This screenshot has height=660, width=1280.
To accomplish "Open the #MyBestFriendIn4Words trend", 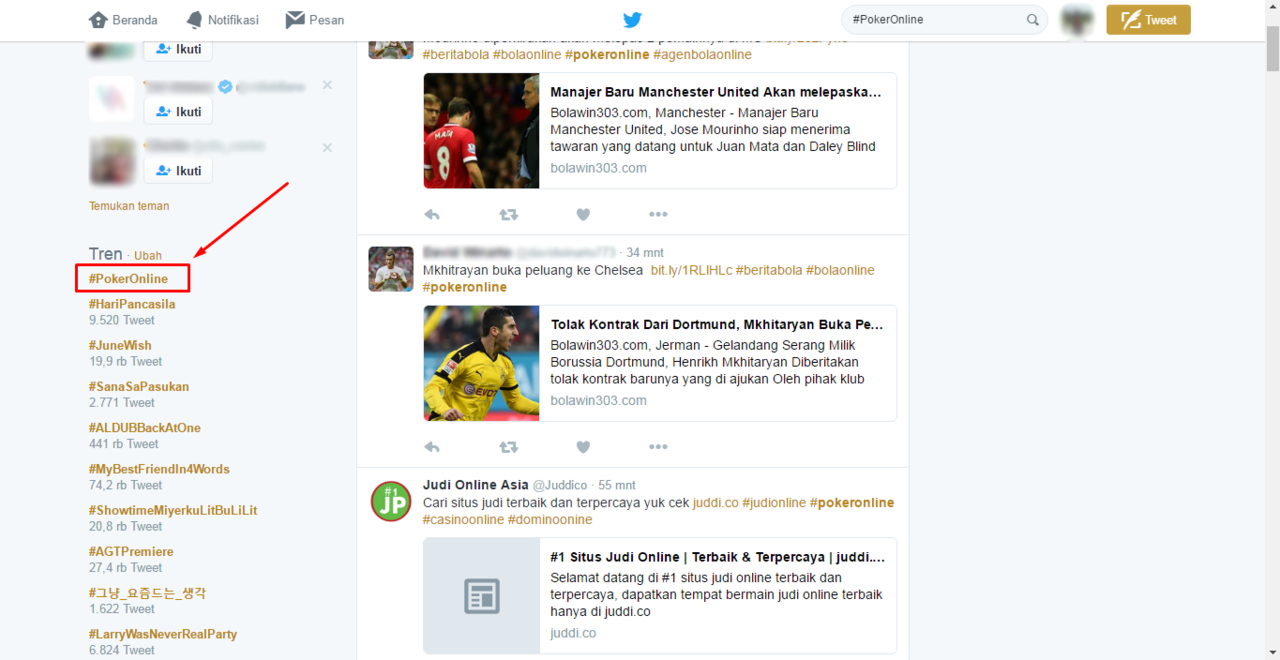I will point(159,469).
